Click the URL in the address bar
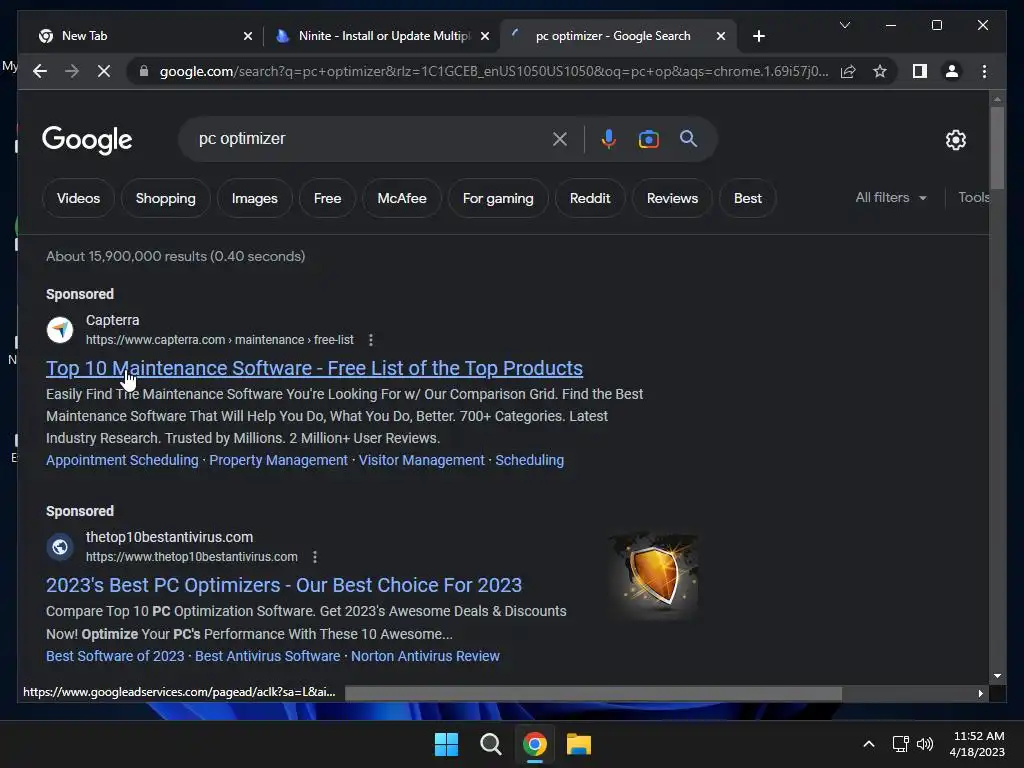Screen dimensions: 1024x768 pyautogui.click(x=494, y=71)
